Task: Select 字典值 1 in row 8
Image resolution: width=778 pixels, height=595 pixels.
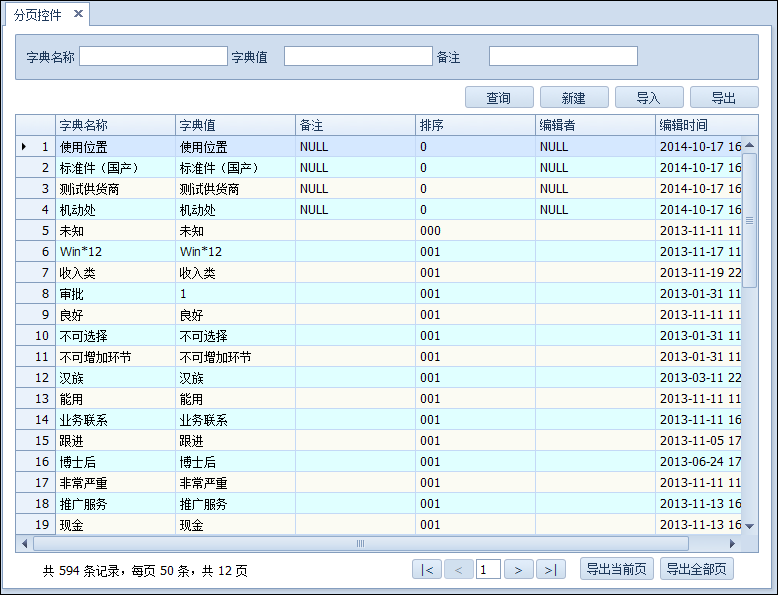Action: (235, 293)
